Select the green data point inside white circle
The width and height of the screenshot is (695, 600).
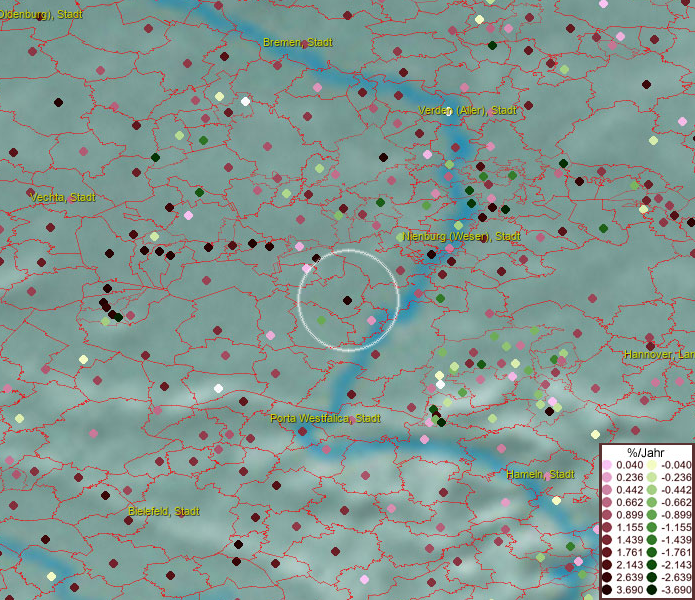coord(321,320)
